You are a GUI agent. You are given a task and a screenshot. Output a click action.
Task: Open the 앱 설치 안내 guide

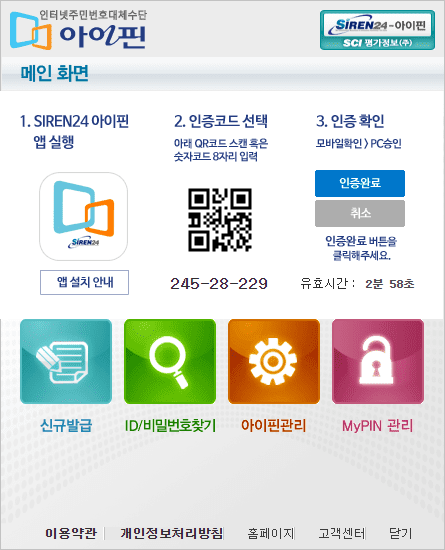[x=85, y=282]
